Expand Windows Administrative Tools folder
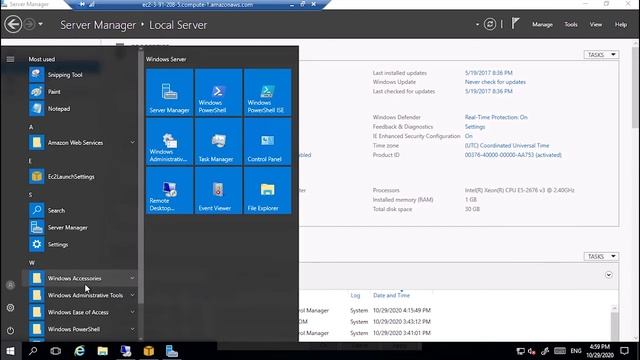The height and width of the screenshot is (360, 640). (80, 295)
